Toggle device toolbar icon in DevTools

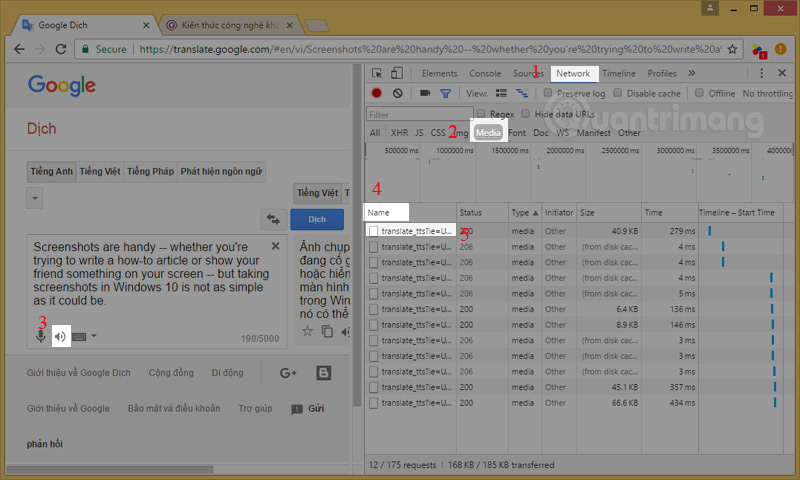click(396, 73)
